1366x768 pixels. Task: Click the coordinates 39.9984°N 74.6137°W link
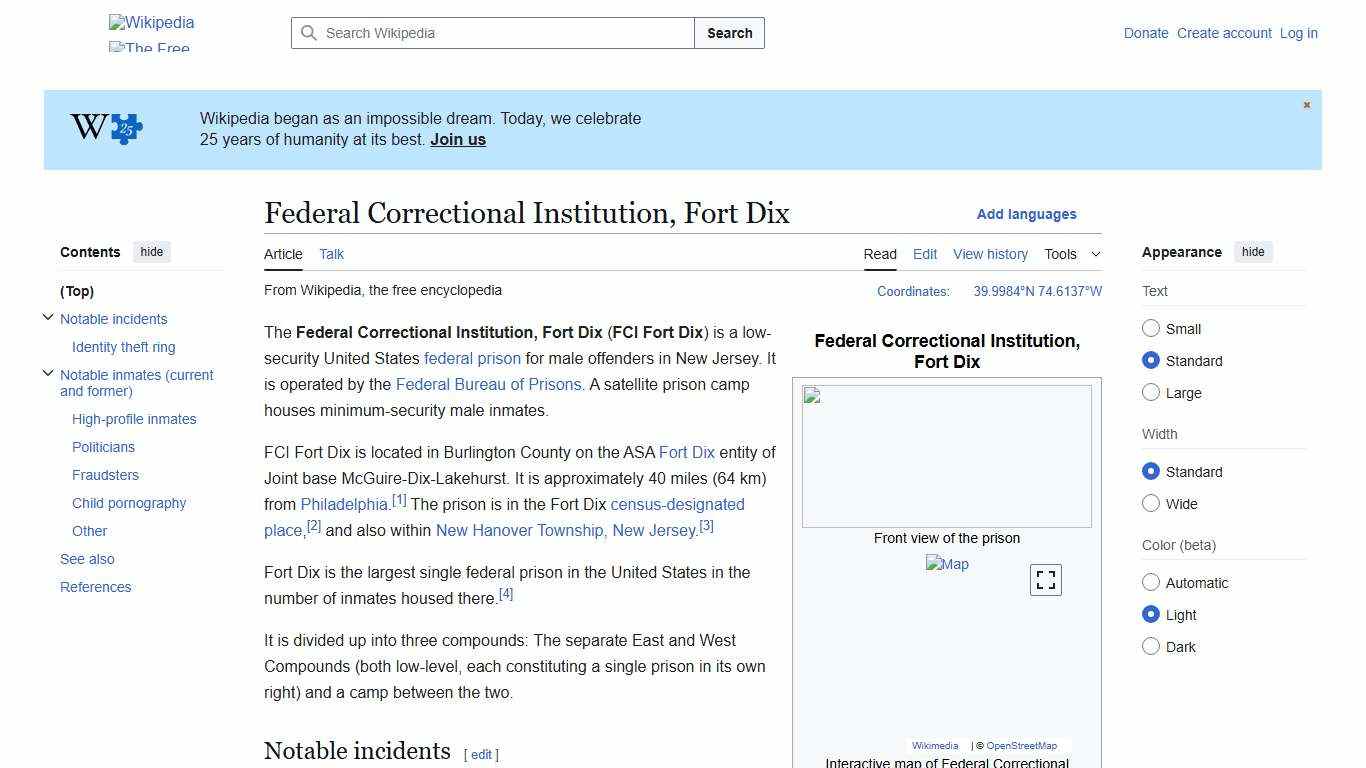pos(1037,291)
